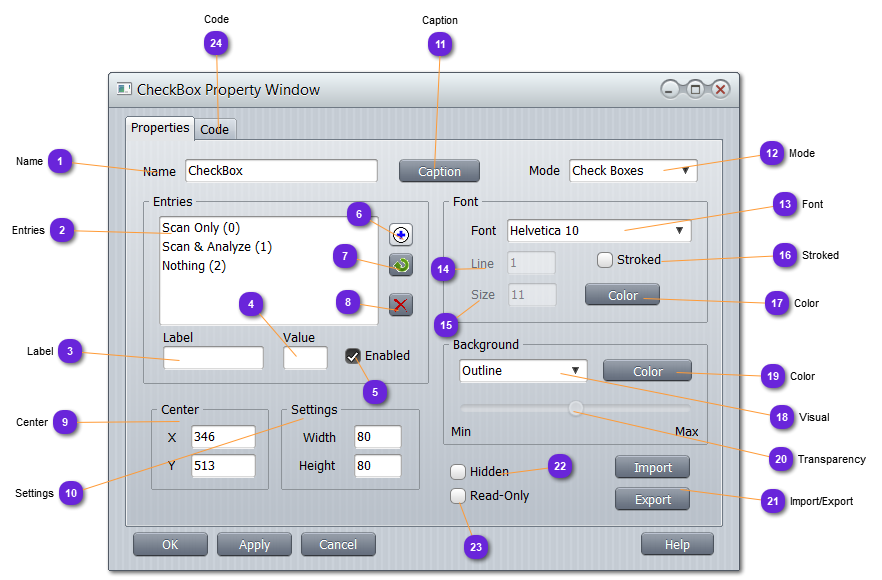Click the red X delete entry icon
This screenshot has width=882, height=580.
tap(401, 304)
